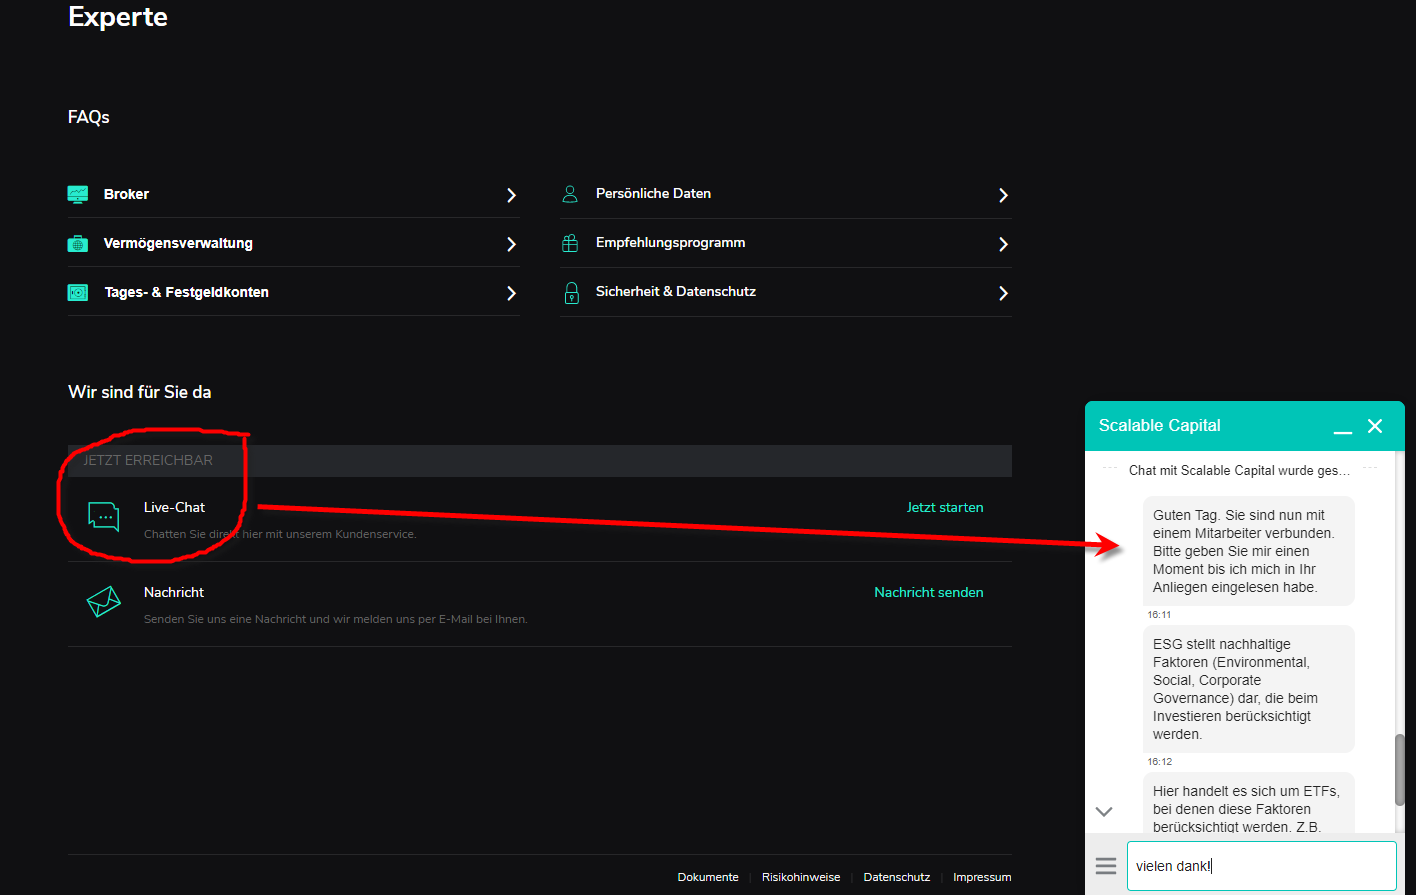The height and width of the screenshot is (895, 1416).
Task: Open the chat hamburger menu icon
Action: tap(1106, 866)
